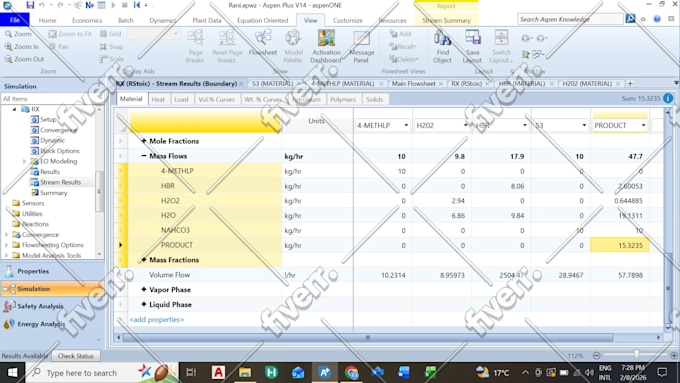The width and height of the screenshot is (680, 383).
Task: Click the horizontal scrollbar of results grid
Action: pyautogui.click(x=368, y=337)
